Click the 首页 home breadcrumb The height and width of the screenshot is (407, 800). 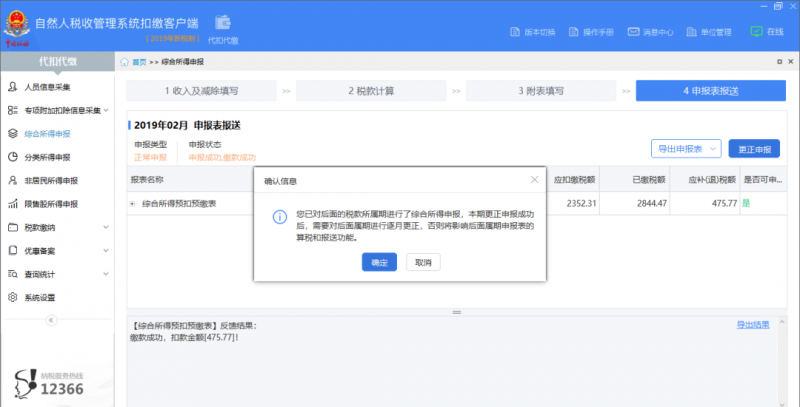(139, 62)
